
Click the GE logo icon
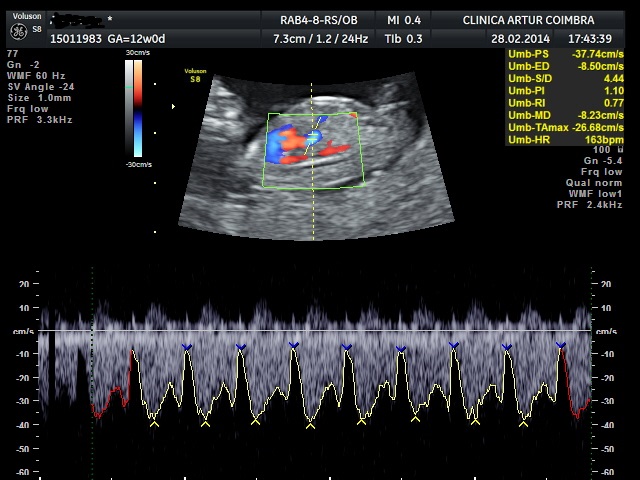(18, 32)
